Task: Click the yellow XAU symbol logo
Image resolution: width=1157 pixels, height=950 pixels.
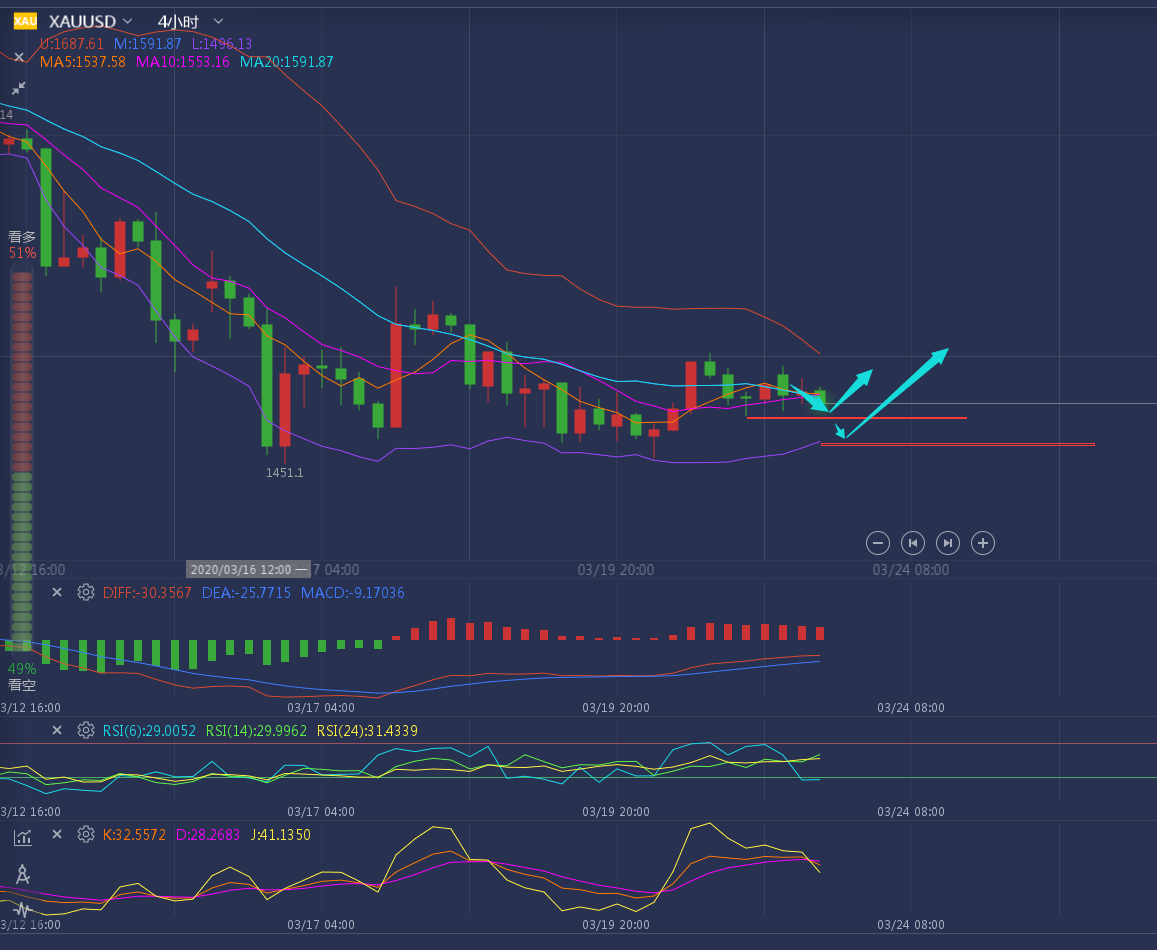Action: [x=24, y=21]
